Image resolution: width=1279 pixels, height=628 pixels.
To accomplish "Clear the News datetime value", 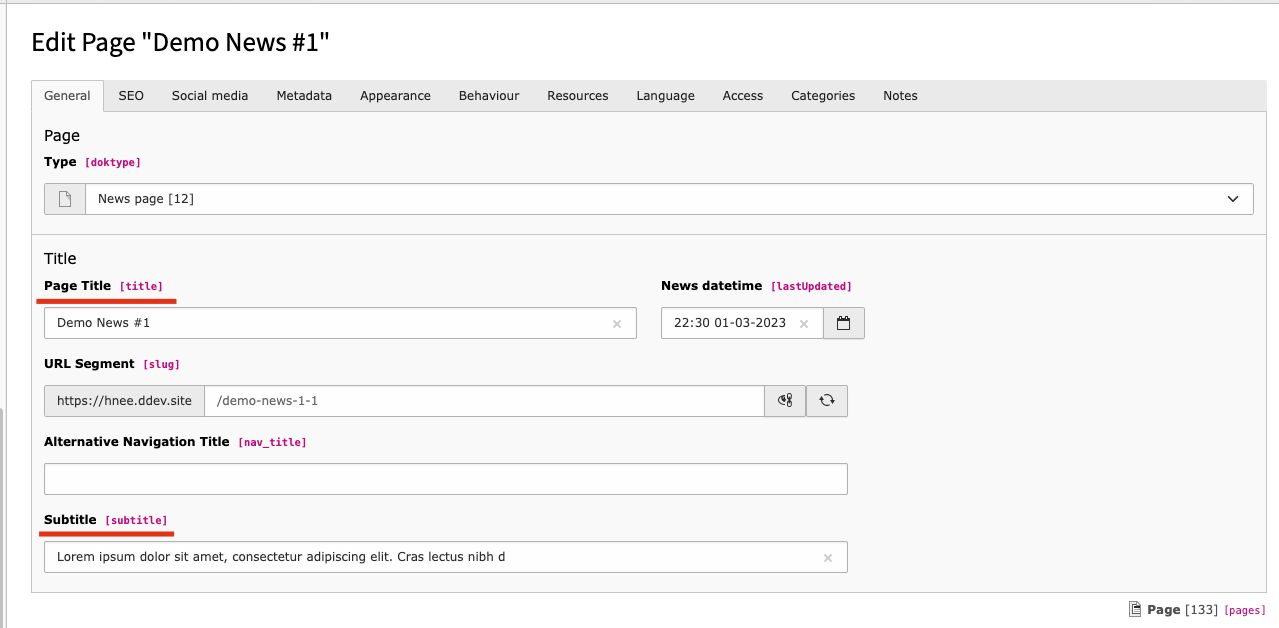I will (x=804, y=324).
